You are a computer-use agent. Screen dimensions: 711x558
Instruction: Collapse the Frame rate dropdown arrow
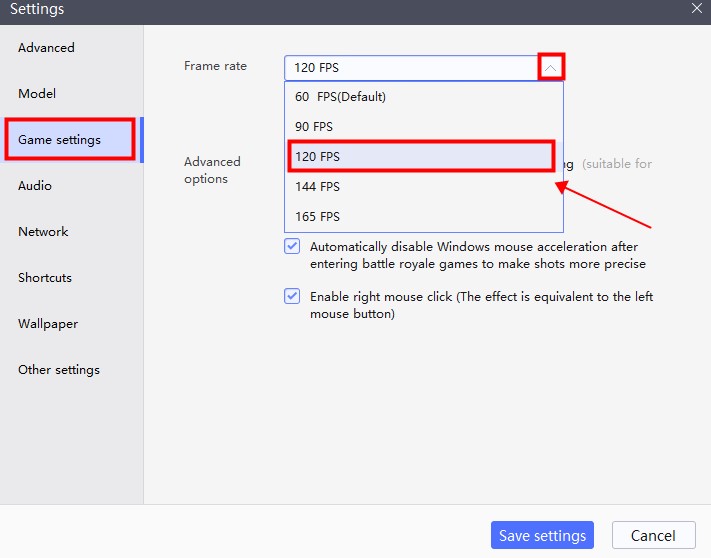[550, 68]
